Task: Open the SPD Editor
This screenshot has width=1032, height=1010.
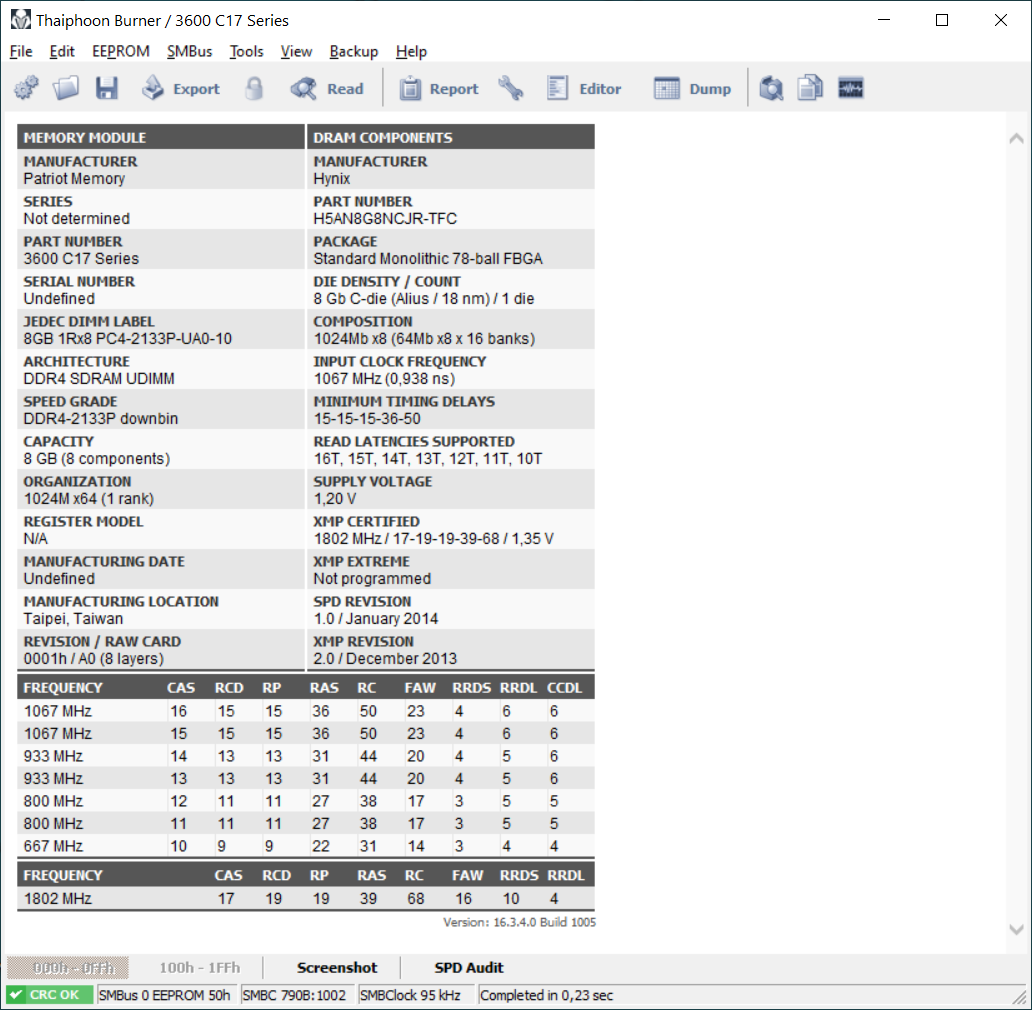Action: (x=584, y=88)
